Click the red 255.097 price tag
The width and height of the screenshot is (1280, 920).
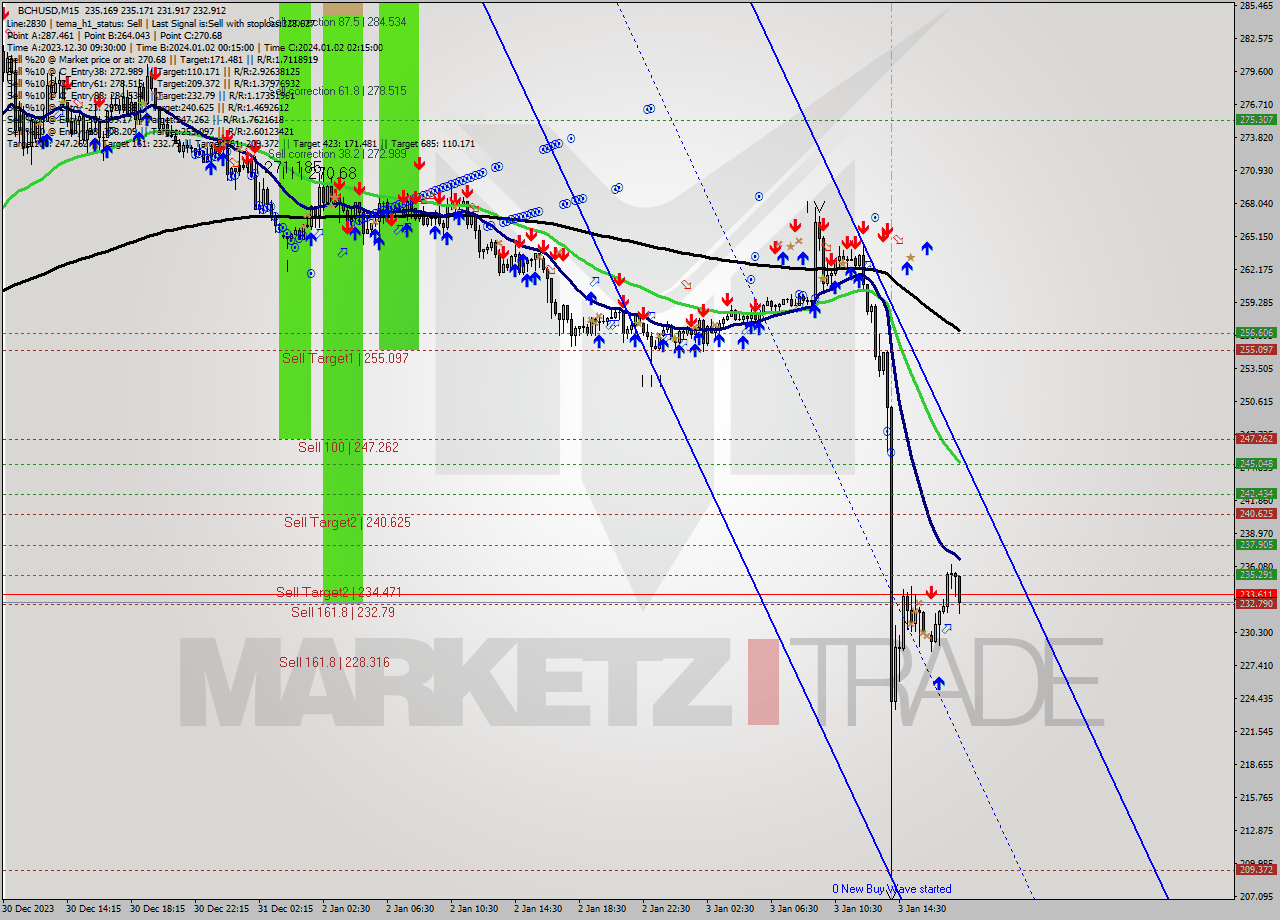coord(1256,350)
